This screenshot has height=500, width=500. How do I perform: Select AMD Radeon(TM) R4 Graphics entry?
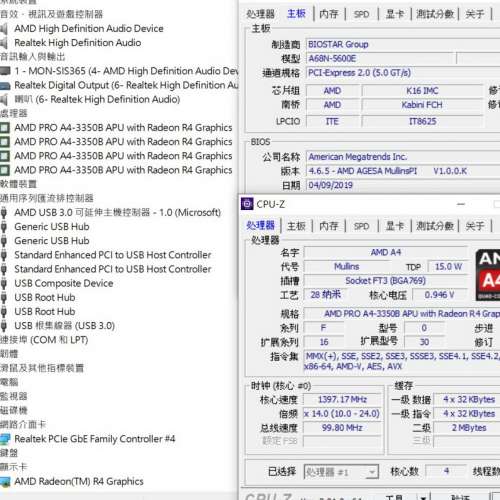coord(79,482)
